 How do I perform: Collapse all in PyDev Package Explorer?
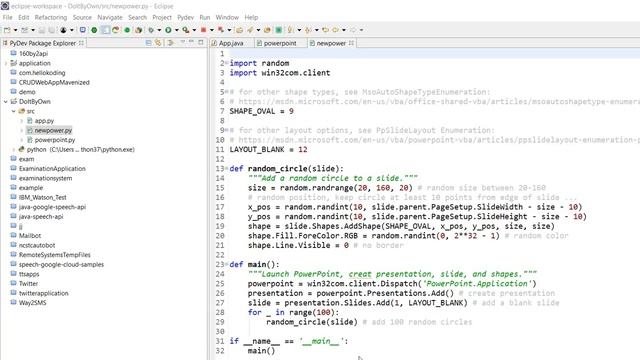pyautogui.click(x=149, y=42)
